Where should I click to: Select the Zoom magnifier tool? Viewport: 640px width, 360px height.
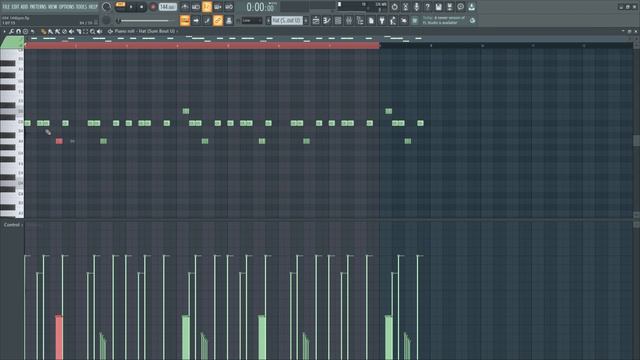point(93,31)
